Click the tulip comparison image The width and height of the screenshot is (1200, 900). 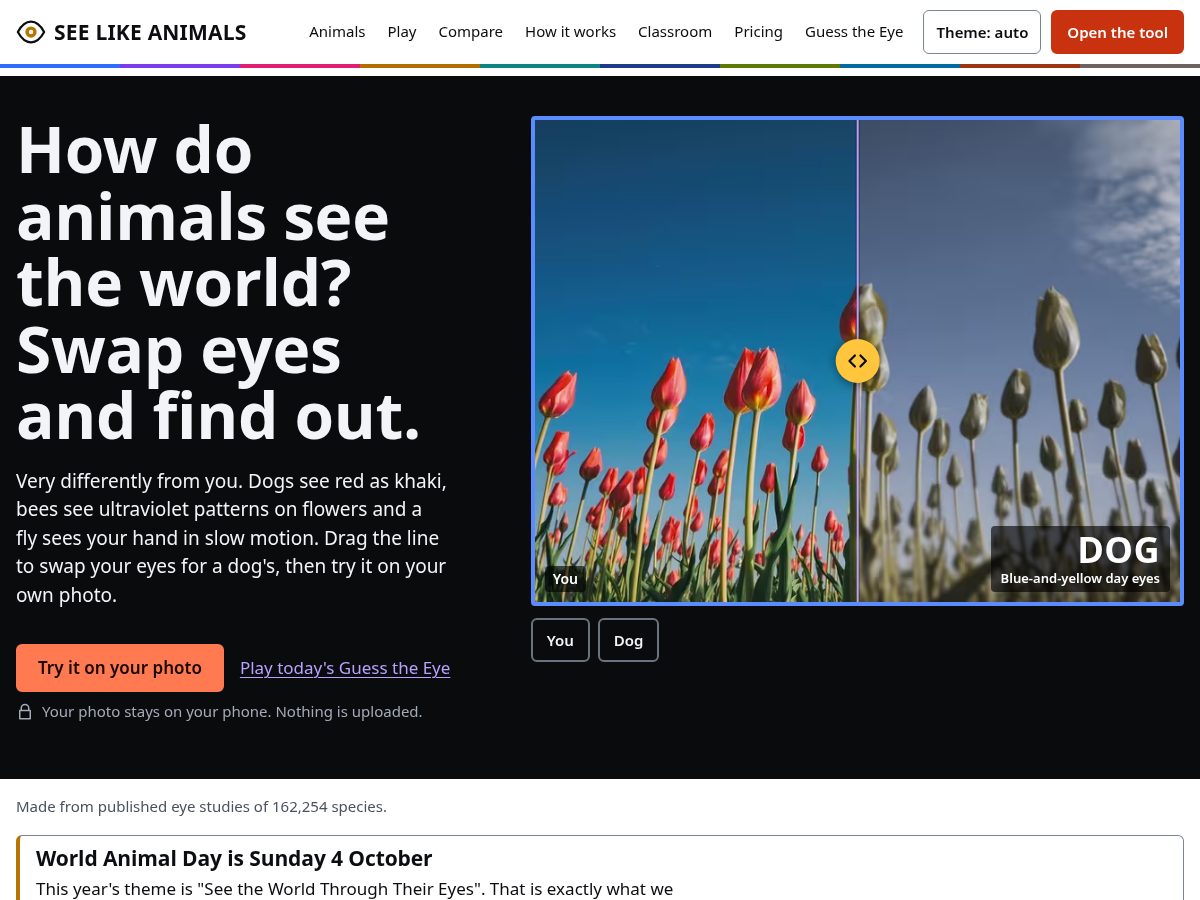point(857,361)
